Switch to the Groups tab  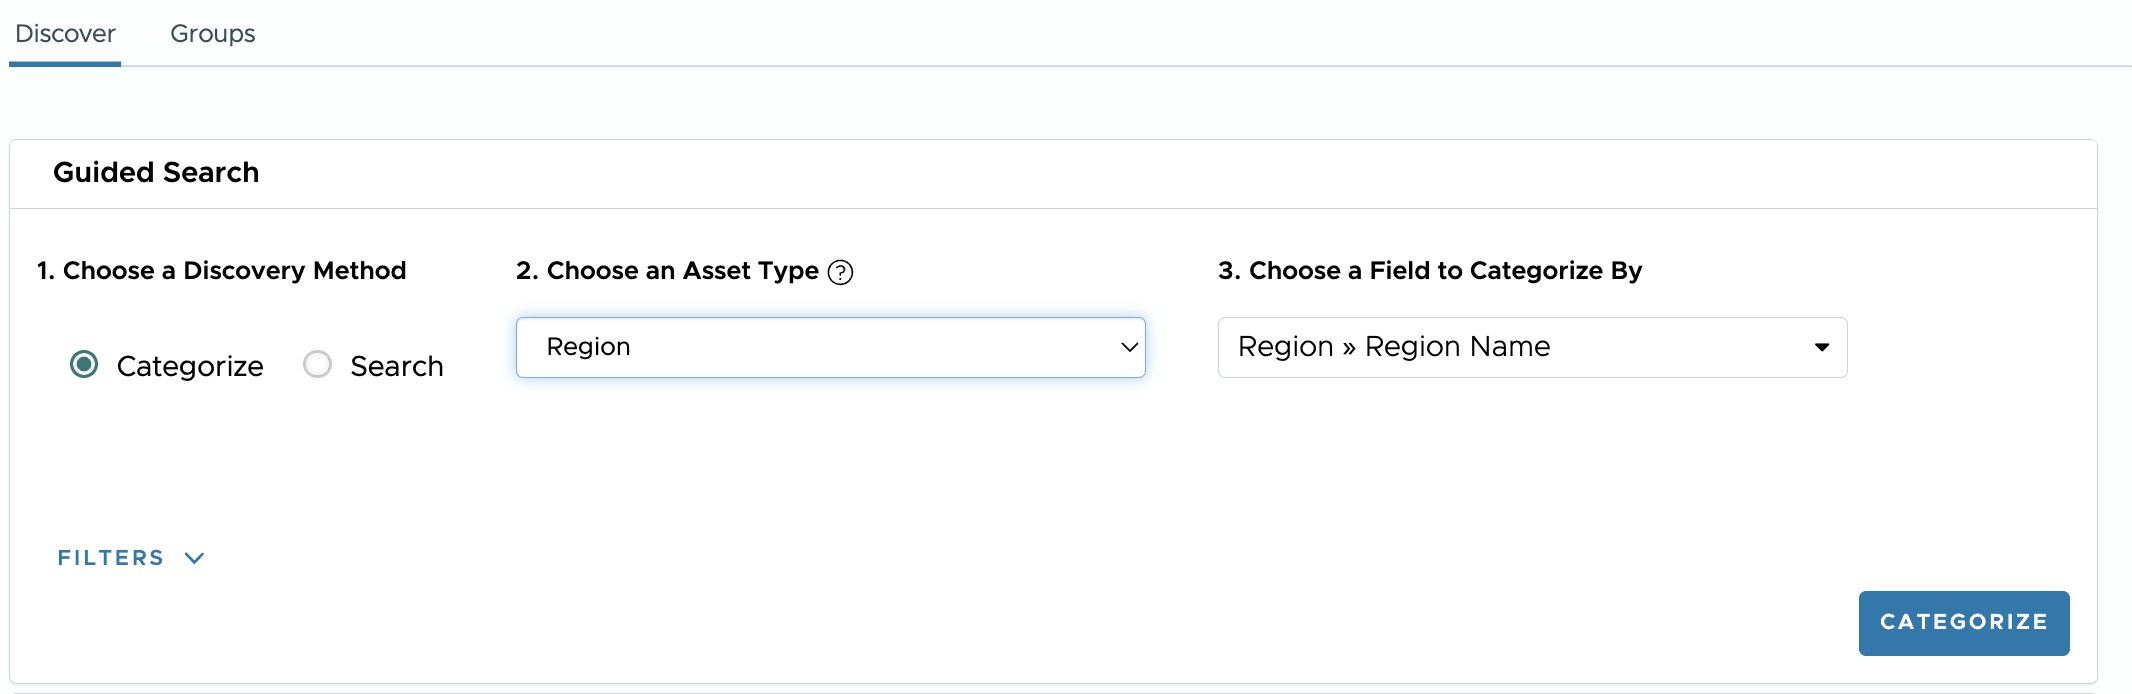coord(213,34)
